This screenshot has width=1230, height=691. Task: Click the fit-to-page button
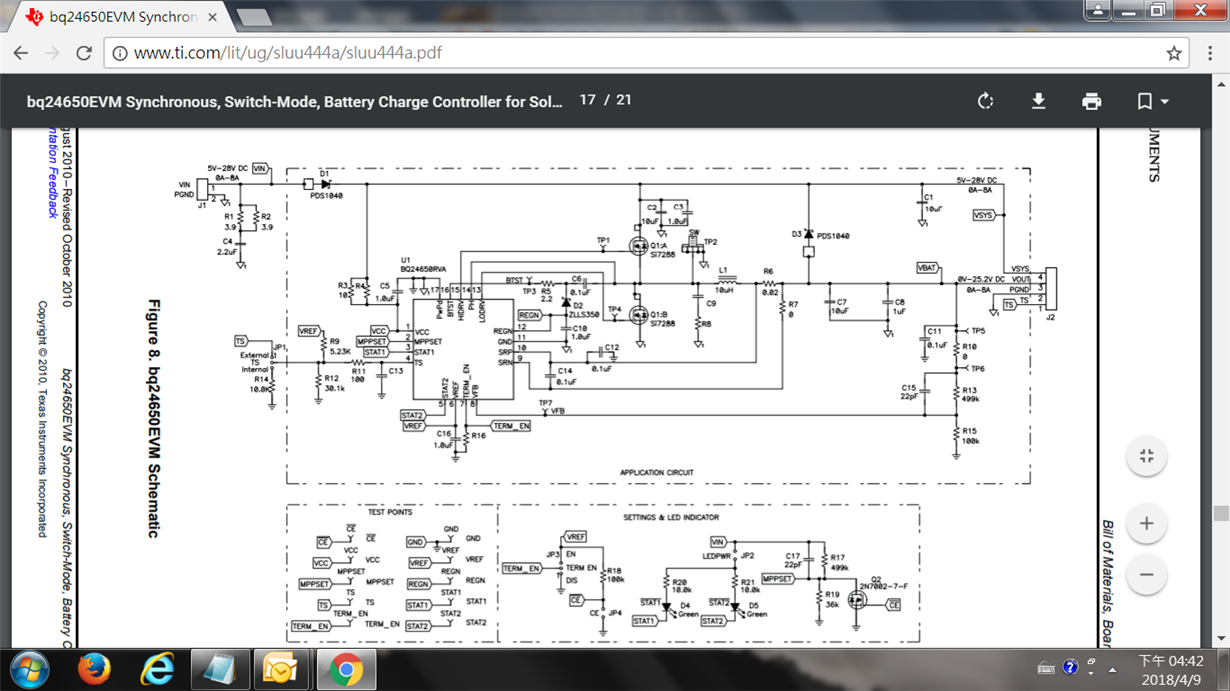(1146, 457)
